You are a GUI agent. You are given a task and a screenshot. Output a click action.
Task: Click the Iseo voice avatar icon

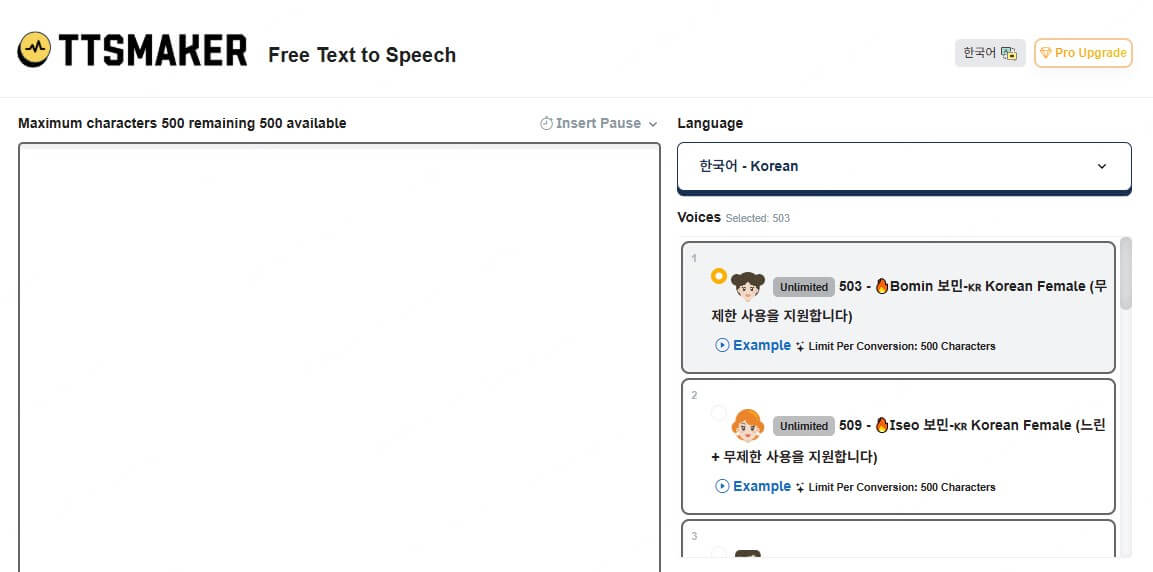pos(747,425)
